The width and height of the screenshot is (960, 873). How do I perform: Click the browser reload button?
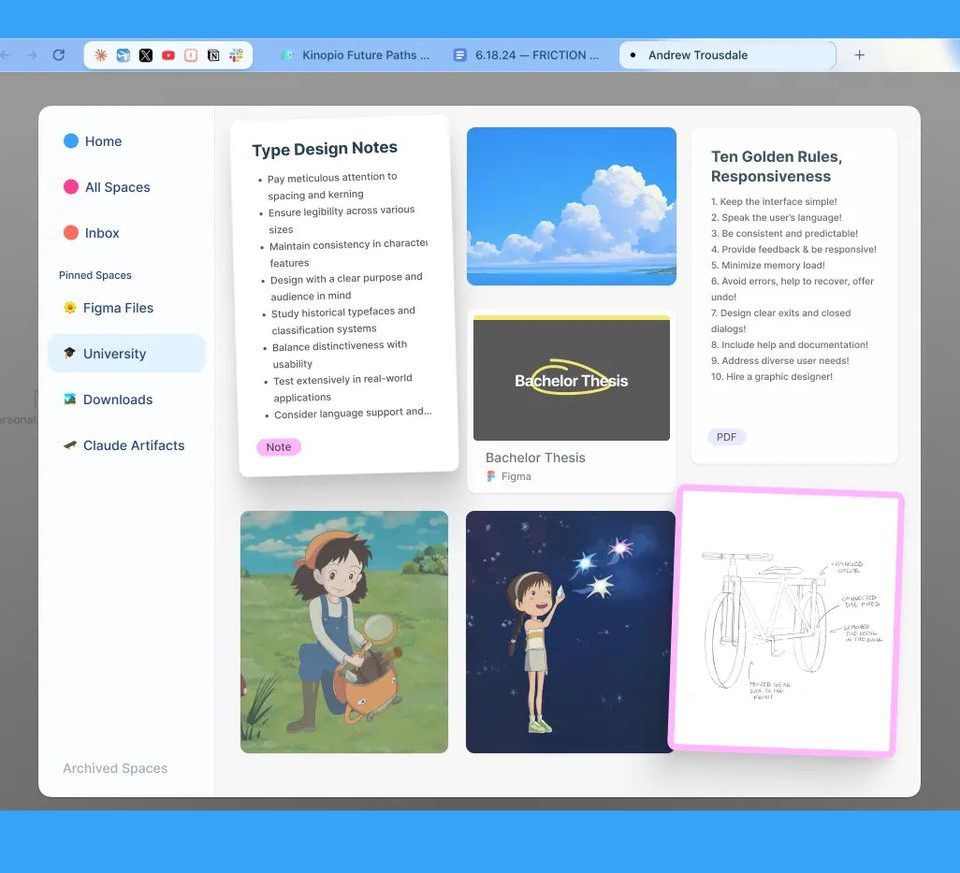[59, 56]
